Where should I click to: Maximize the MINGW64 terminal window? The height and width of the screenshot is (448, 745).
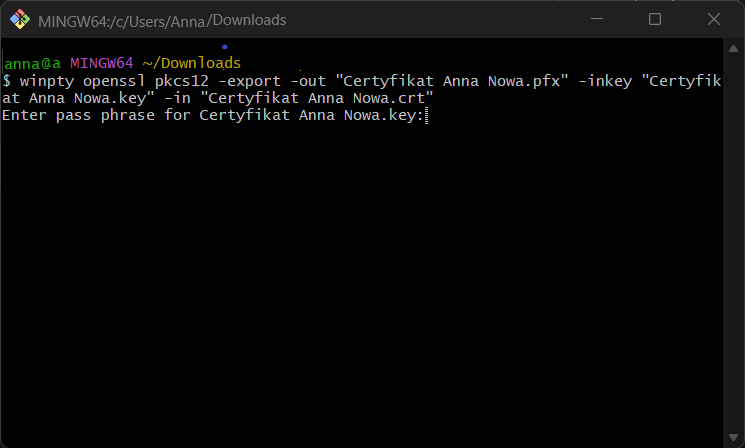coord(655,19)
